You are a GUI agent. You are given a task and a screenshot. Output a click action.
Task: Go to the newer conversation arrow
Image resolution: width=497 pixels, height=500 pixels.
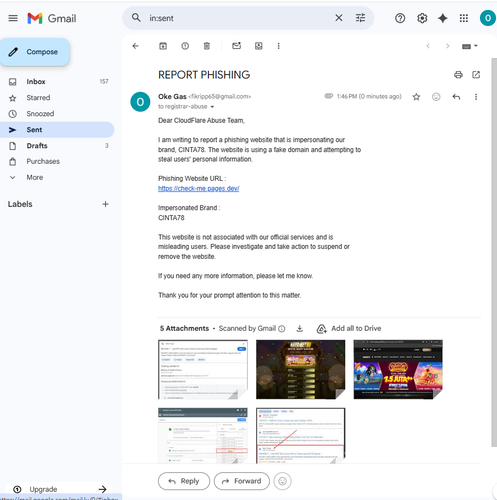(x=428, y=46)
